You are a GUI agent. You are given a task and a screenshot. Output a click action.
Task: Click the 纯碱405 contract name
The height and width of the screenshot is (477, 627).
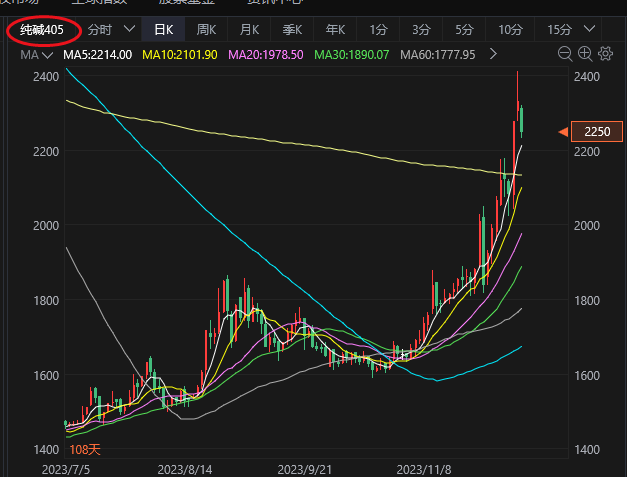(x=43, y=30)
